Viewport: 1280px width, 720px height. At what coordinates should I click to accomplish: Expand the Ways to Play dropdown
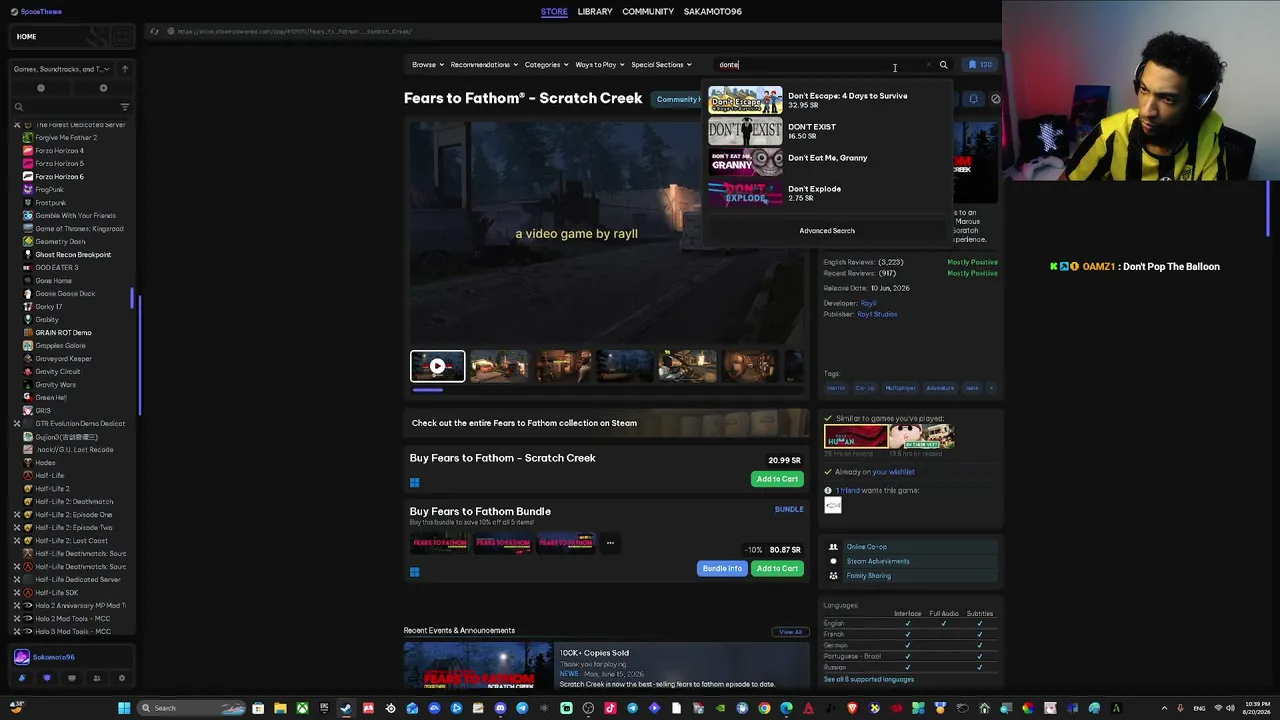pos(599,65)
